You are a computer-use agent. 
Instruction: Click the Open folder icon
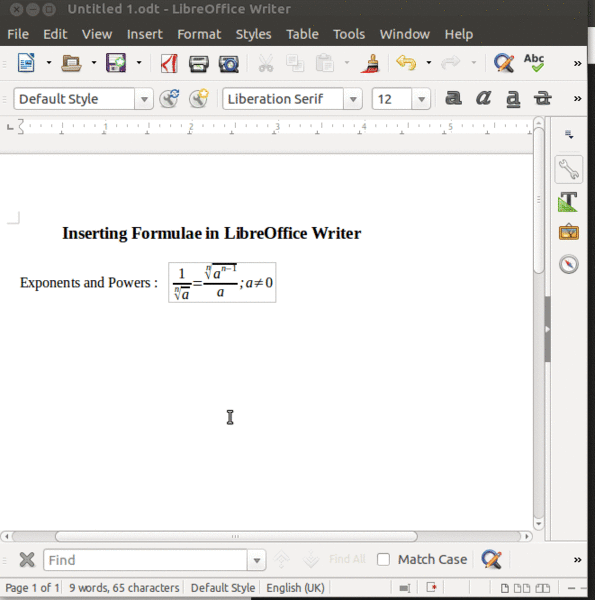coord(71,63)
